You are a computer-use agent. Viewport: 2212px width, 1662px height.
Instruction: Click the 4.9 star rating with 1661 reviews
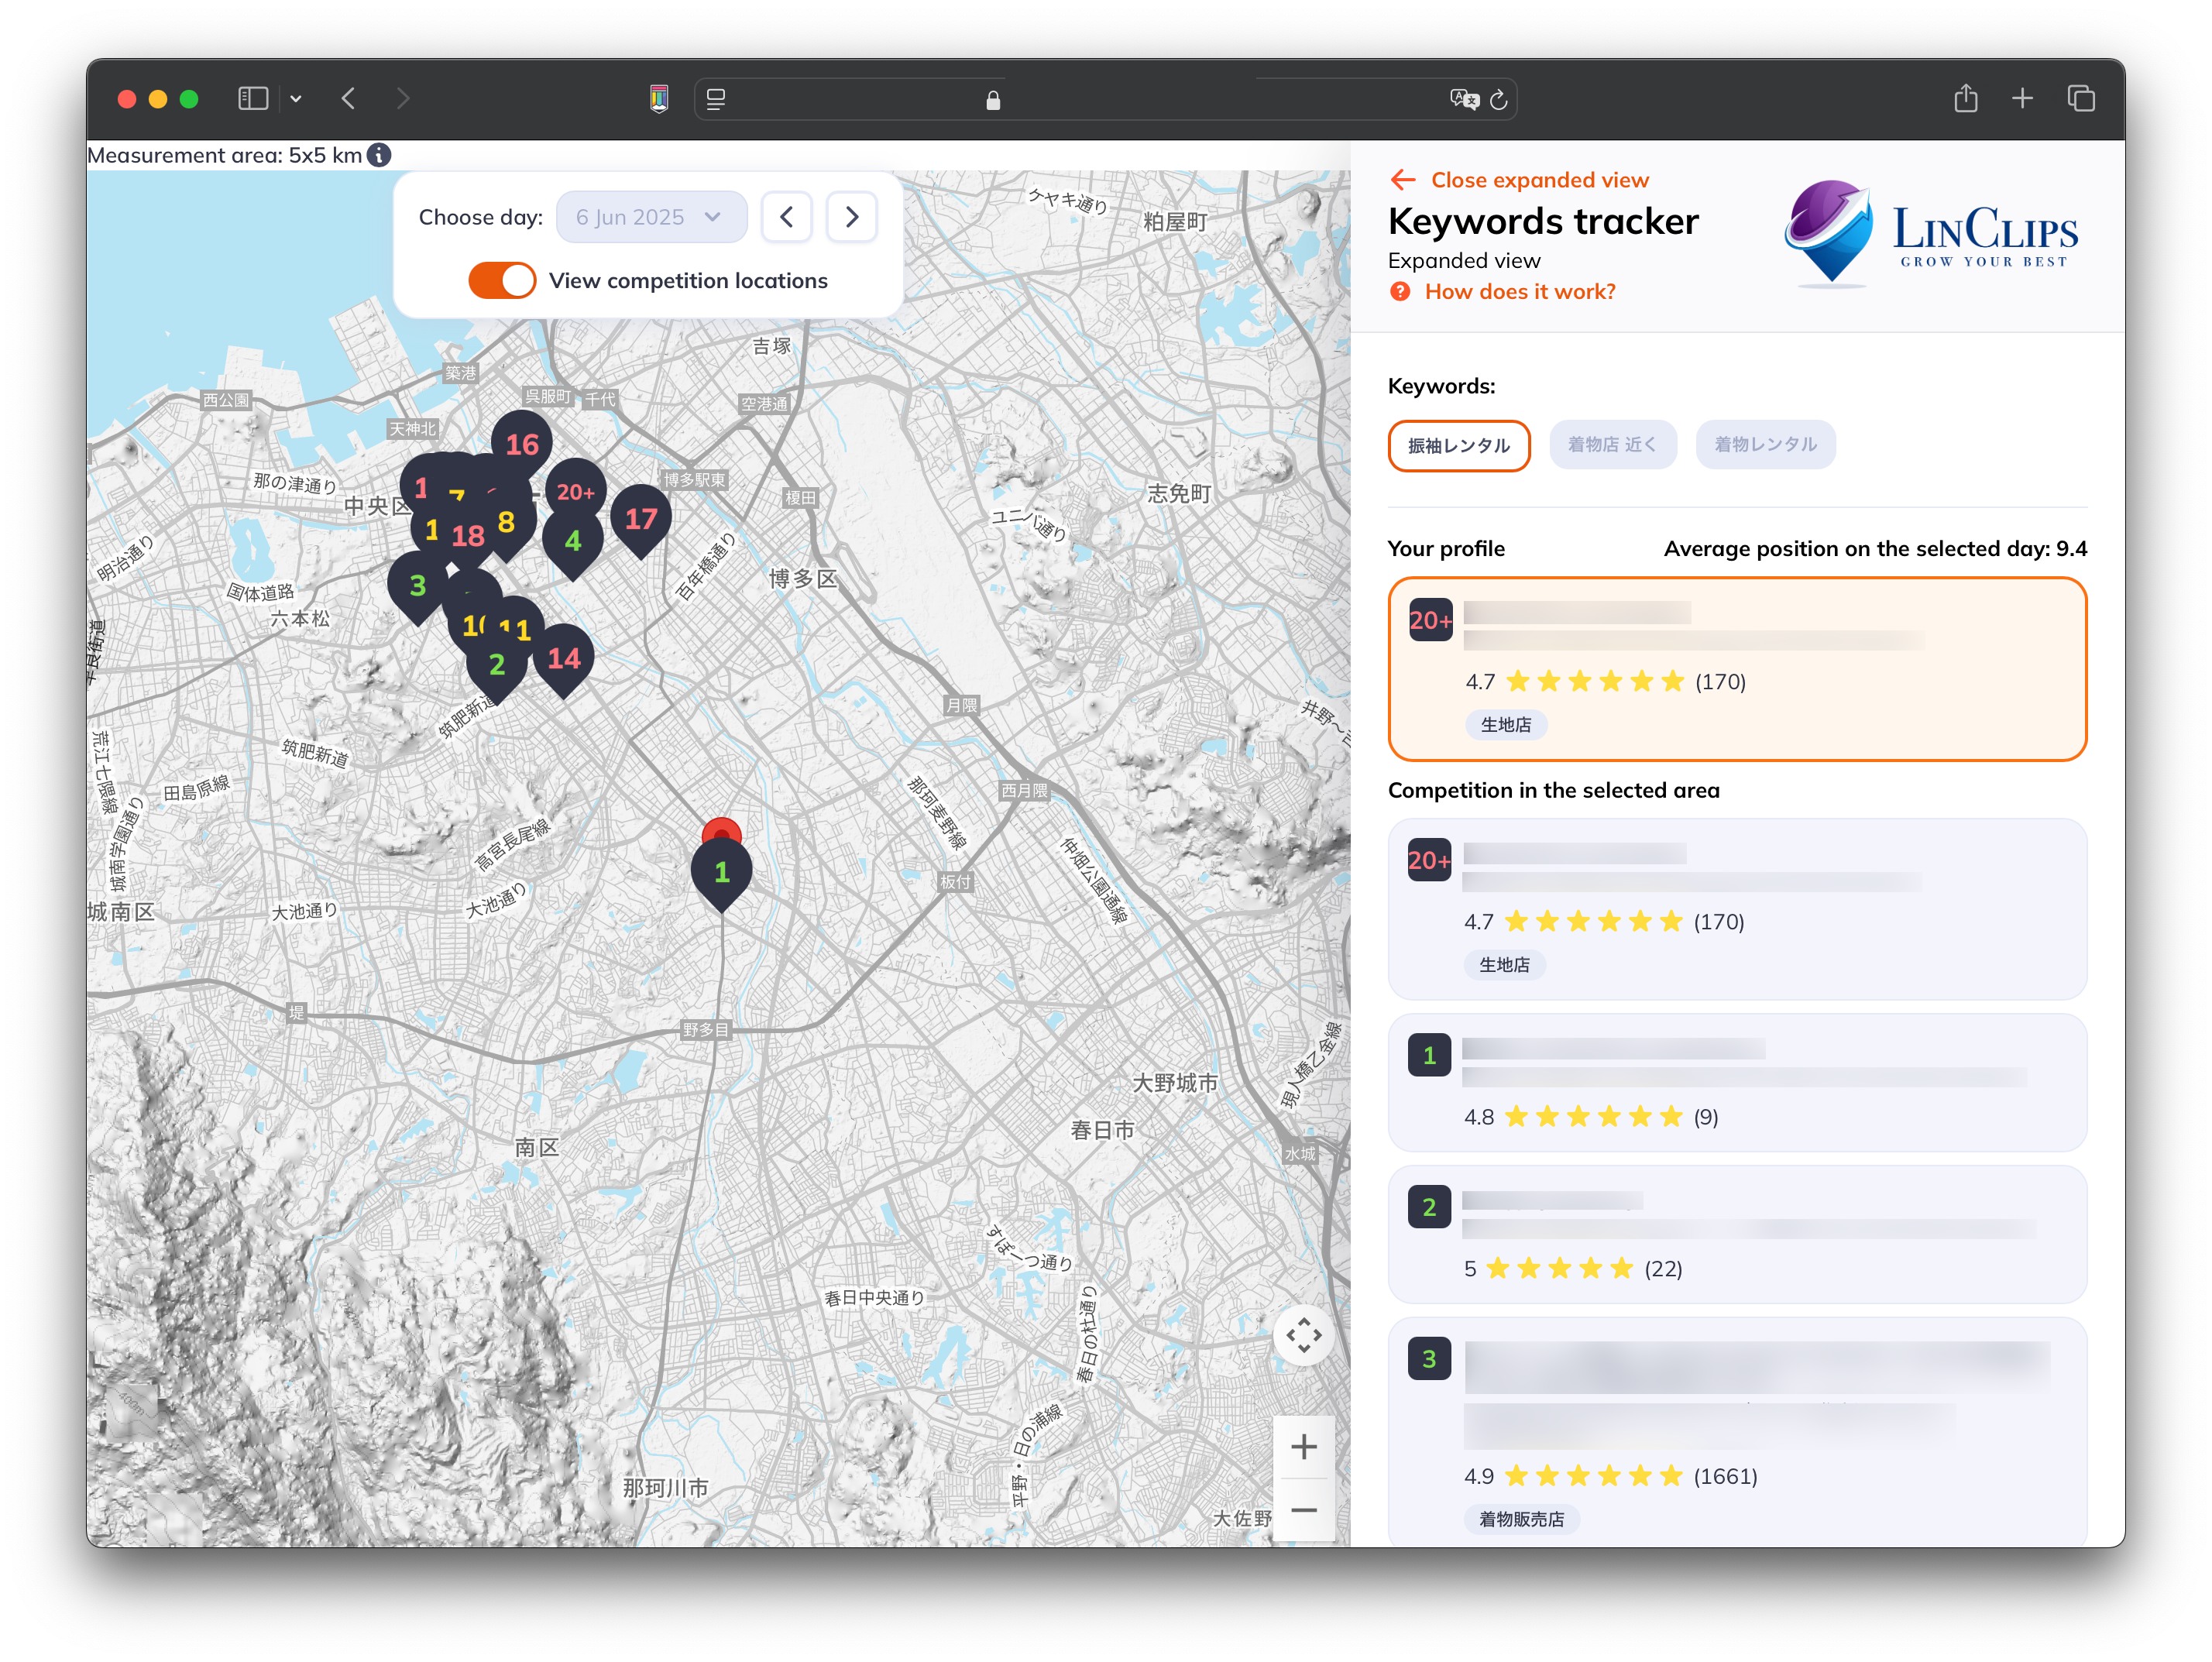[x=1610, y=1476]
